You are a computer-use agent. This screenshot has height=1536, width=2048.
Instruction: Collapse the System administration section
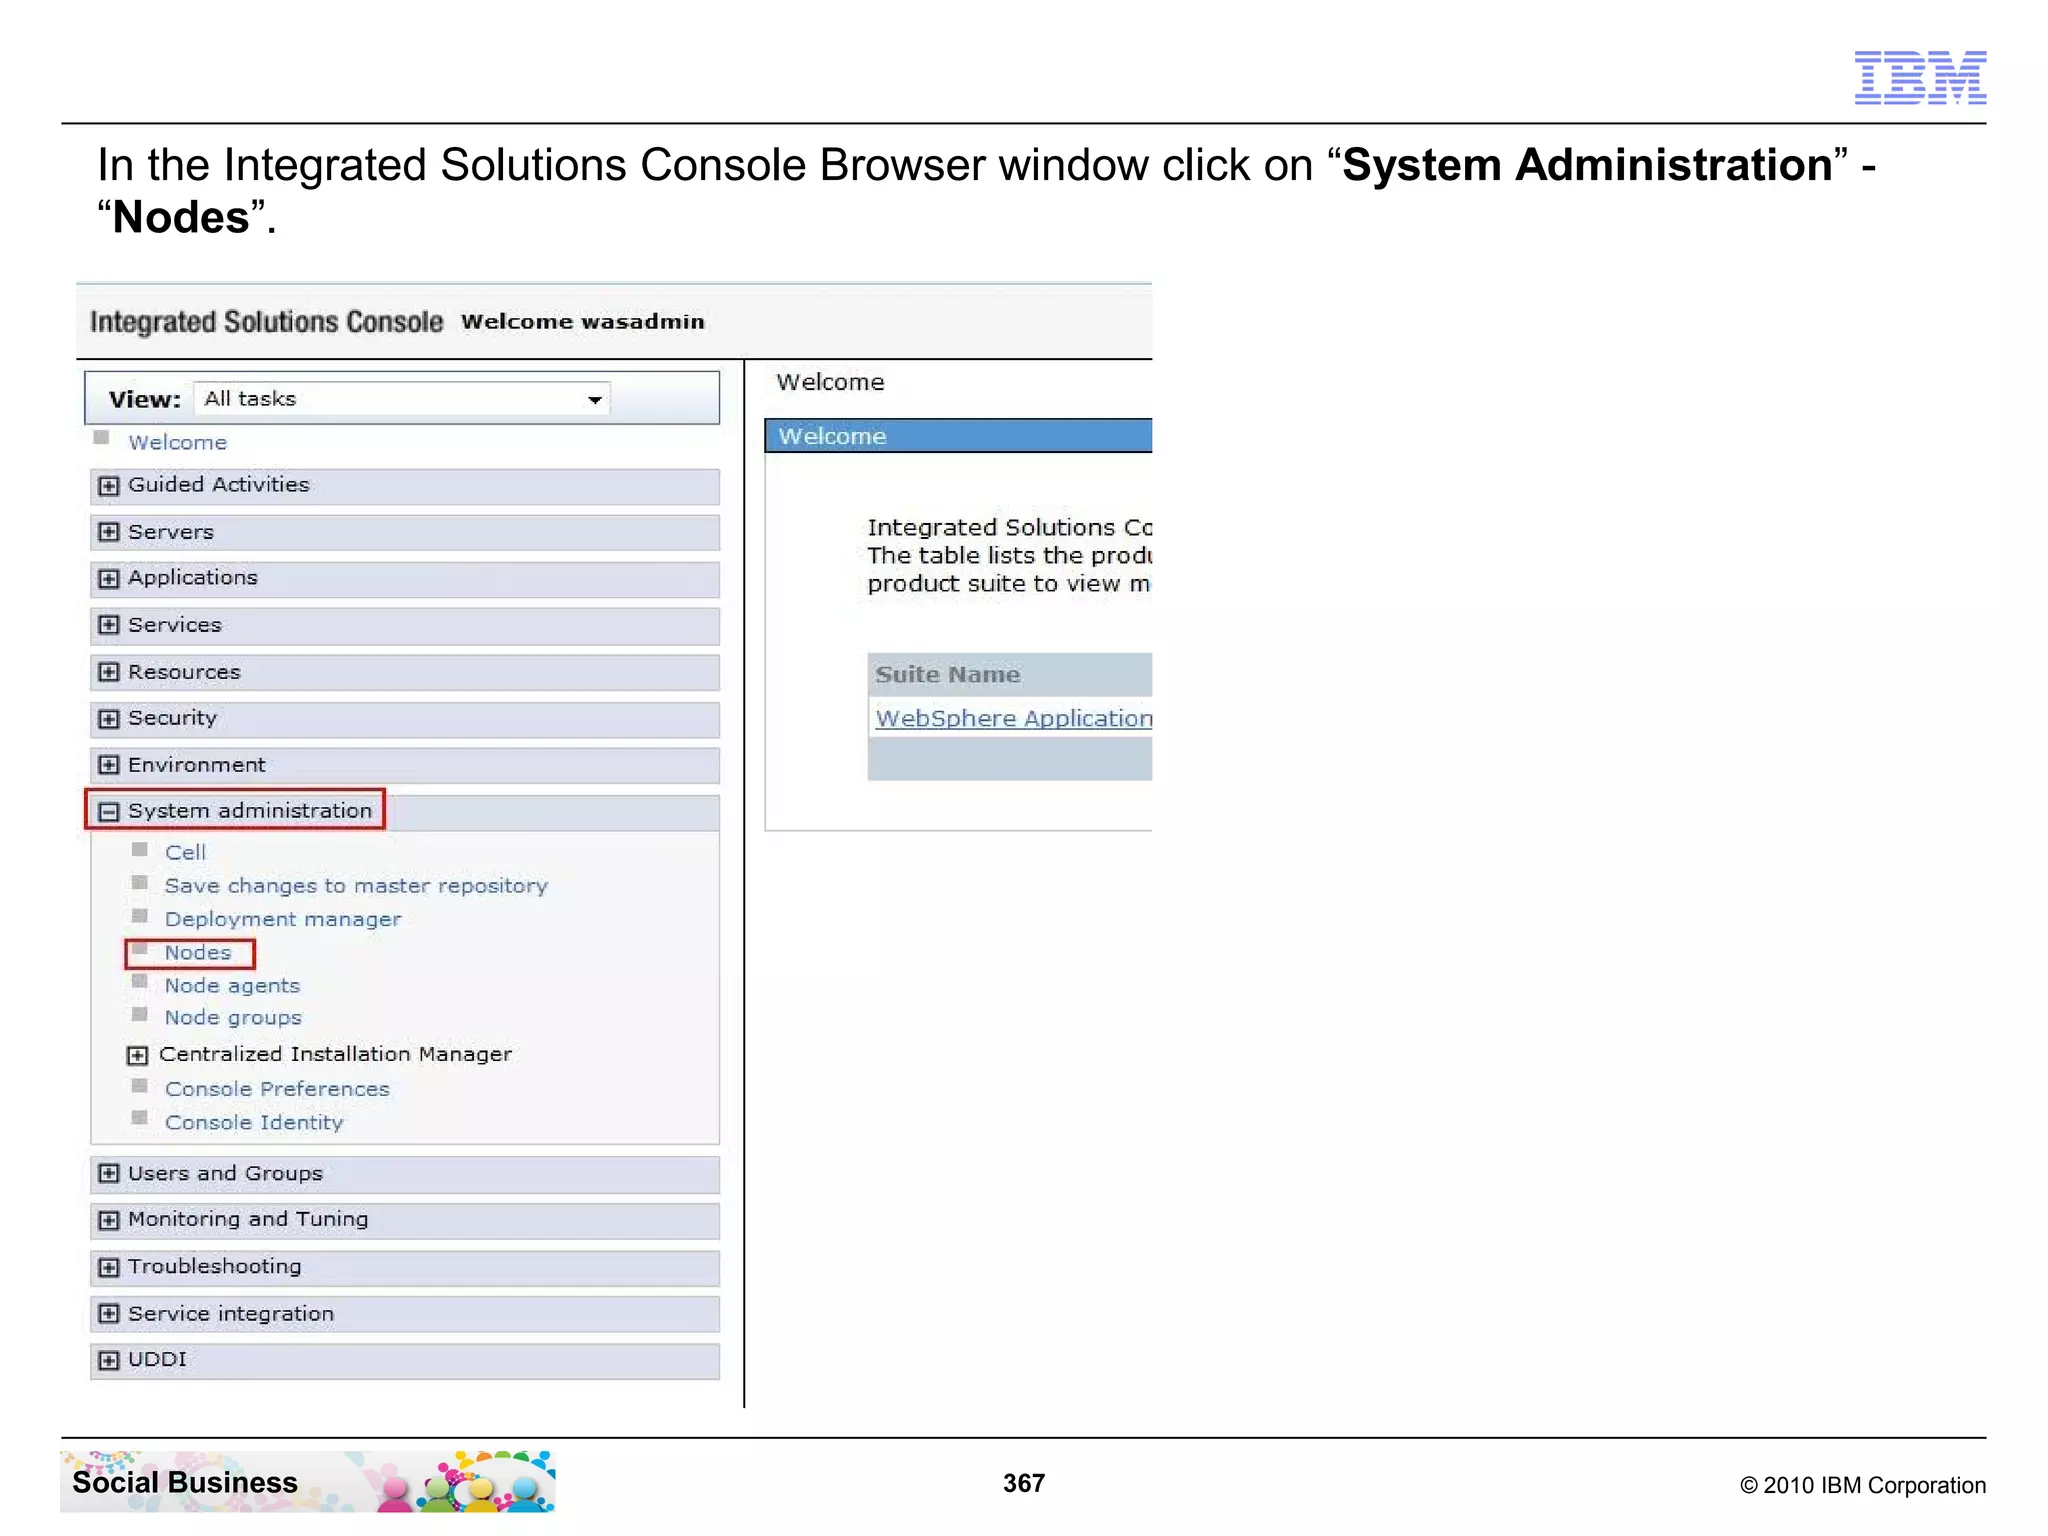tap(109, 812)
